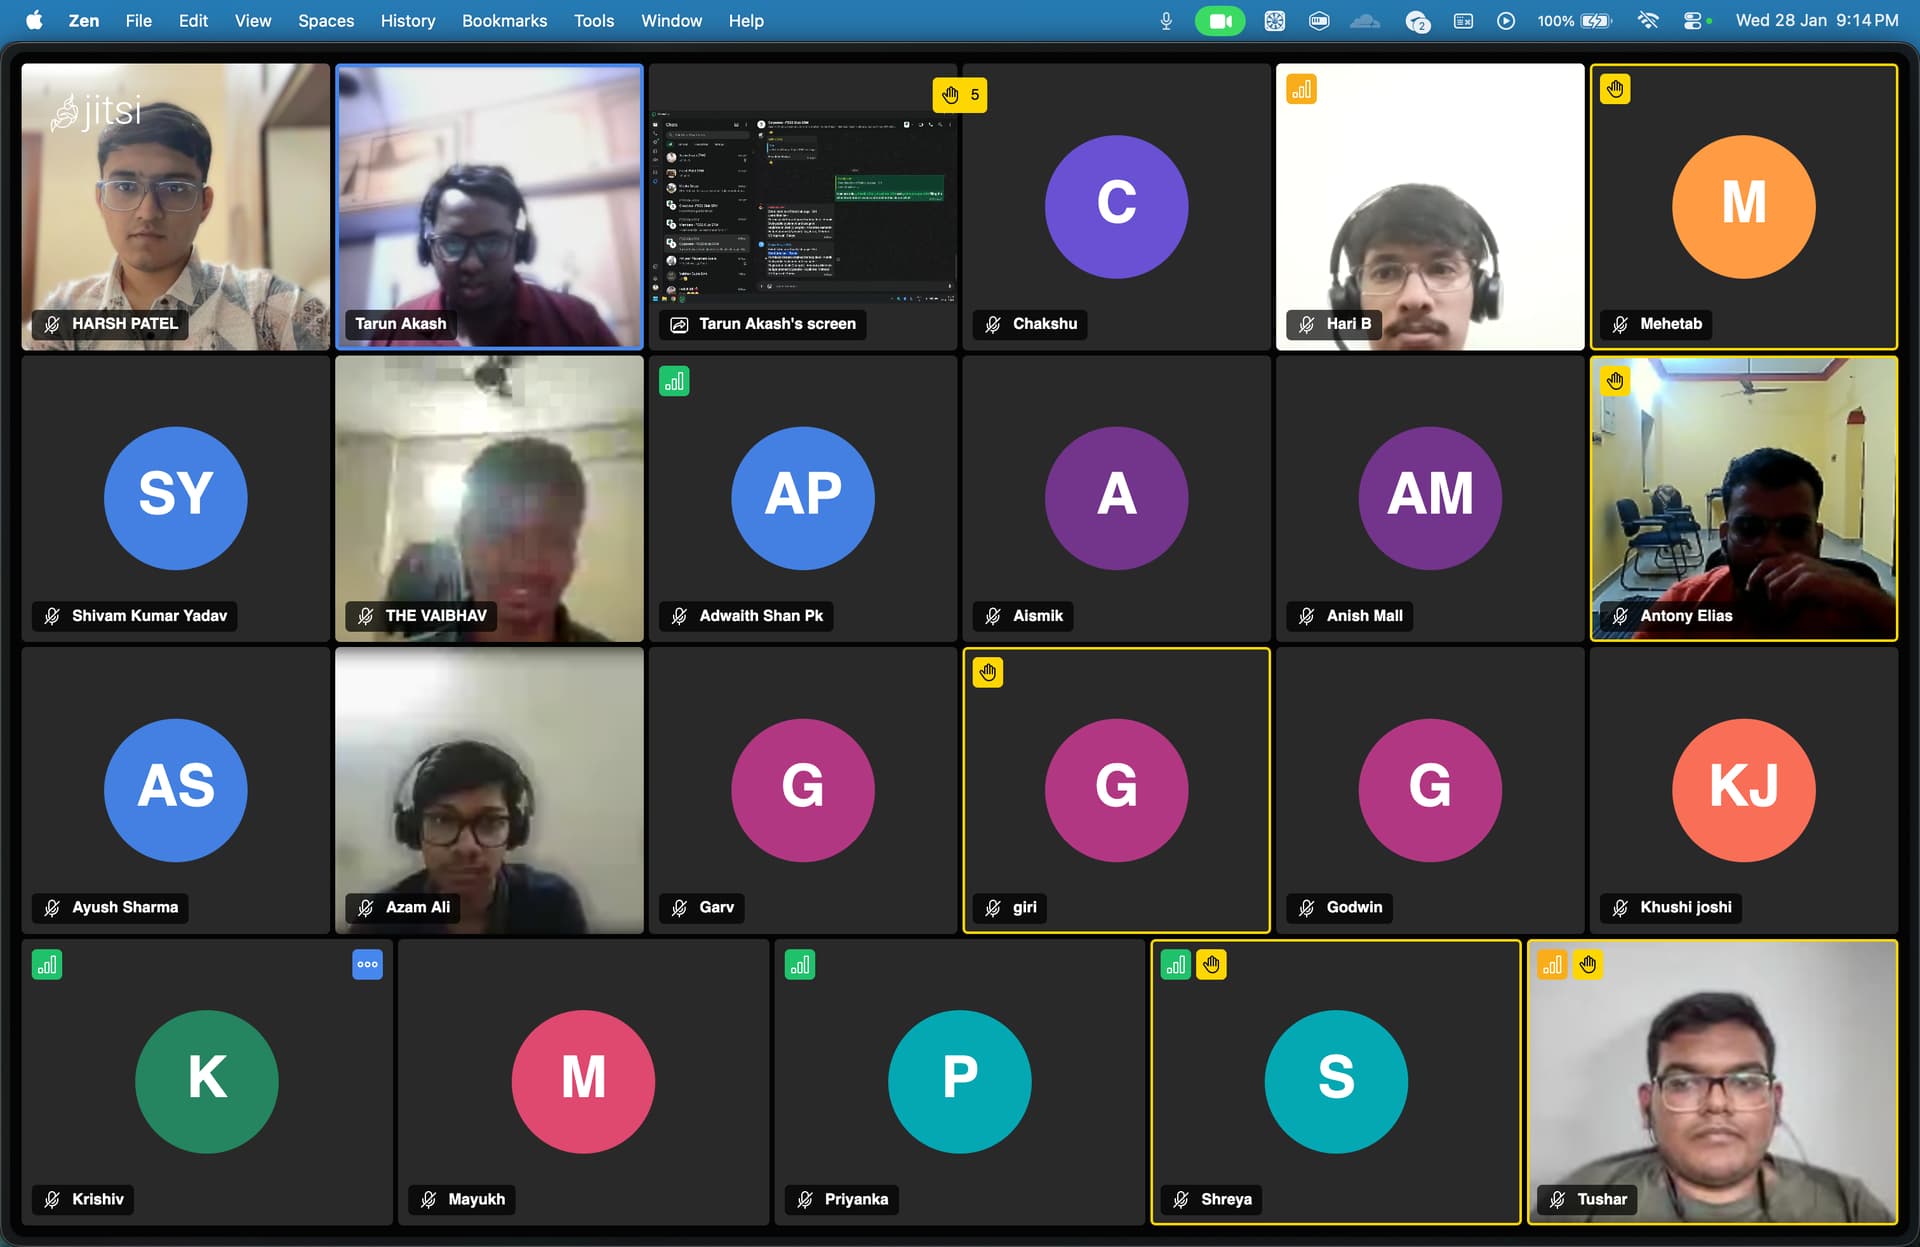Click the muted mic icon beside HARSH PATEL
Screen dimensions: 1920x1247
pos(52,324)
